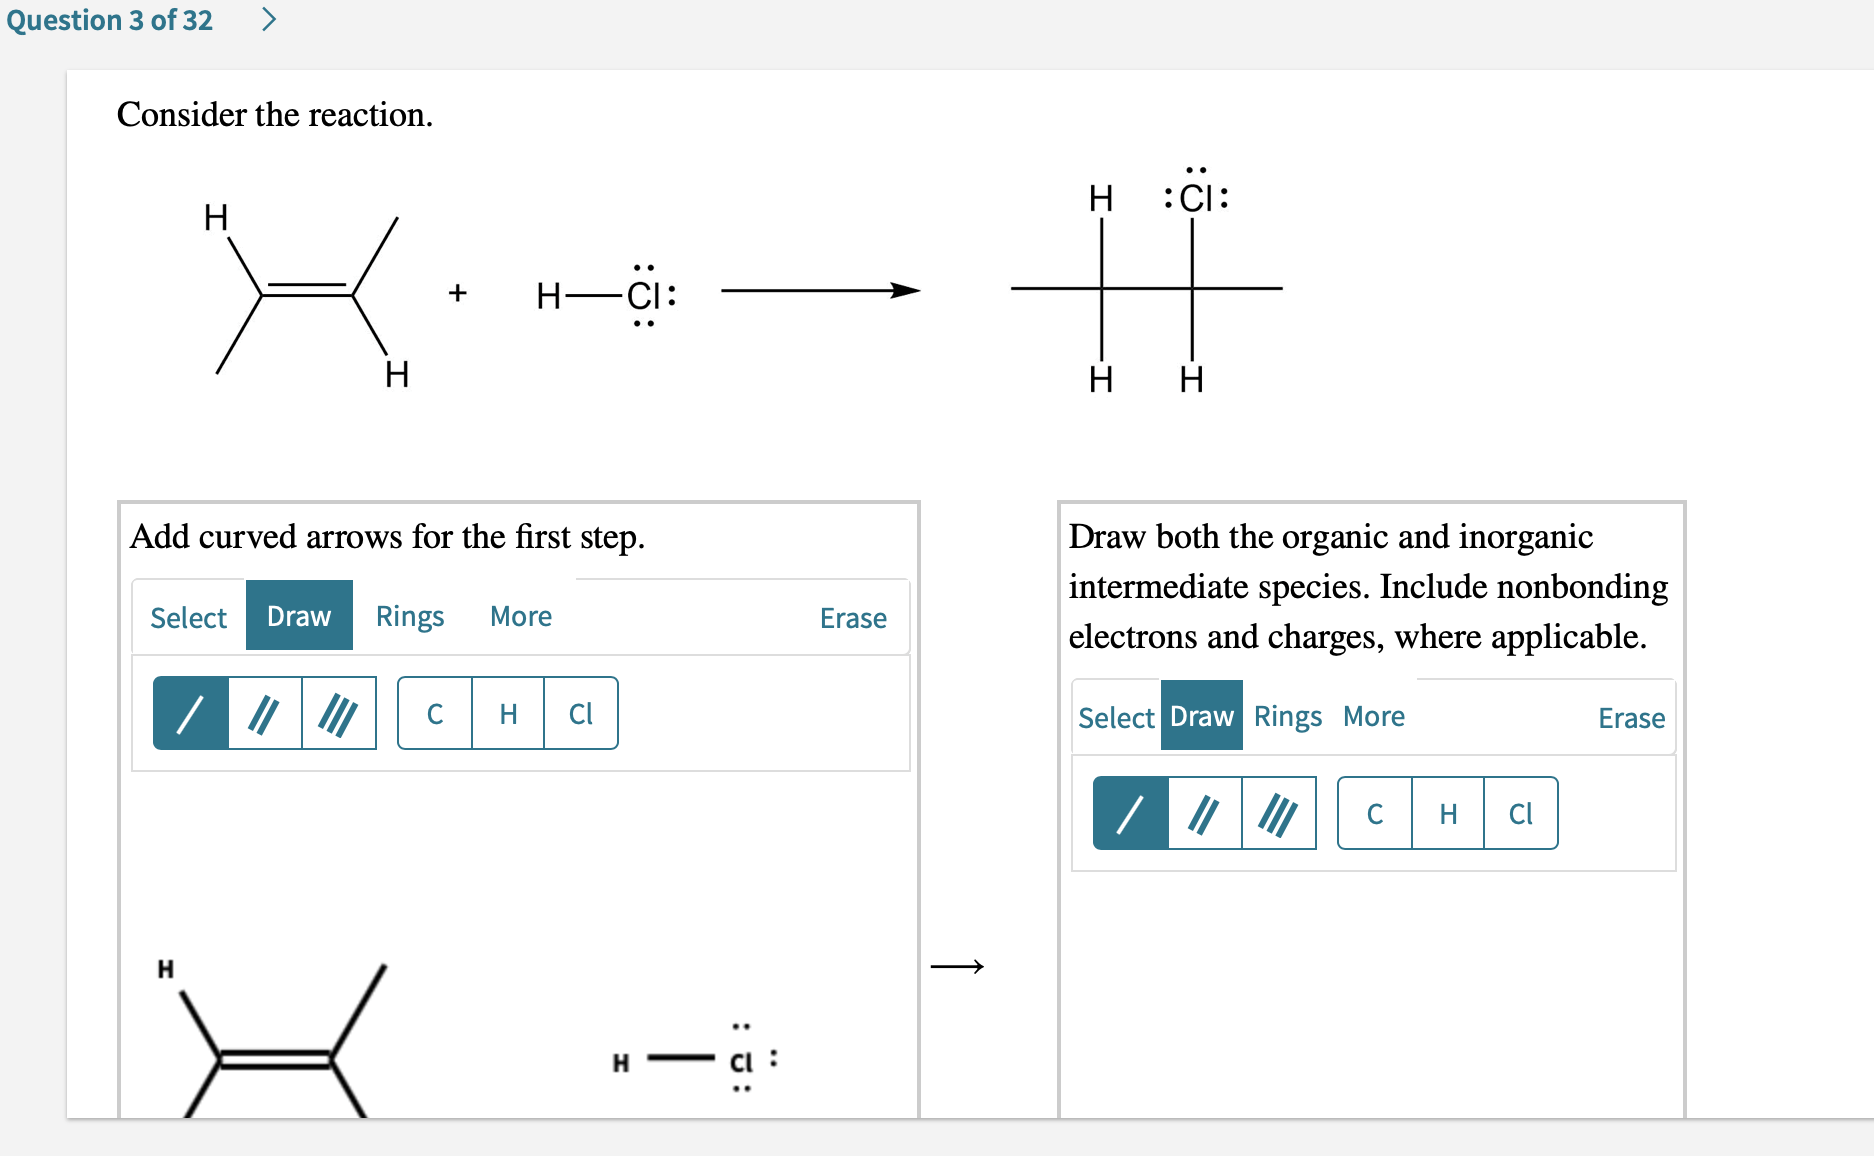
Task: Select single bond tool in right panel
Action: coord(1131,813)
